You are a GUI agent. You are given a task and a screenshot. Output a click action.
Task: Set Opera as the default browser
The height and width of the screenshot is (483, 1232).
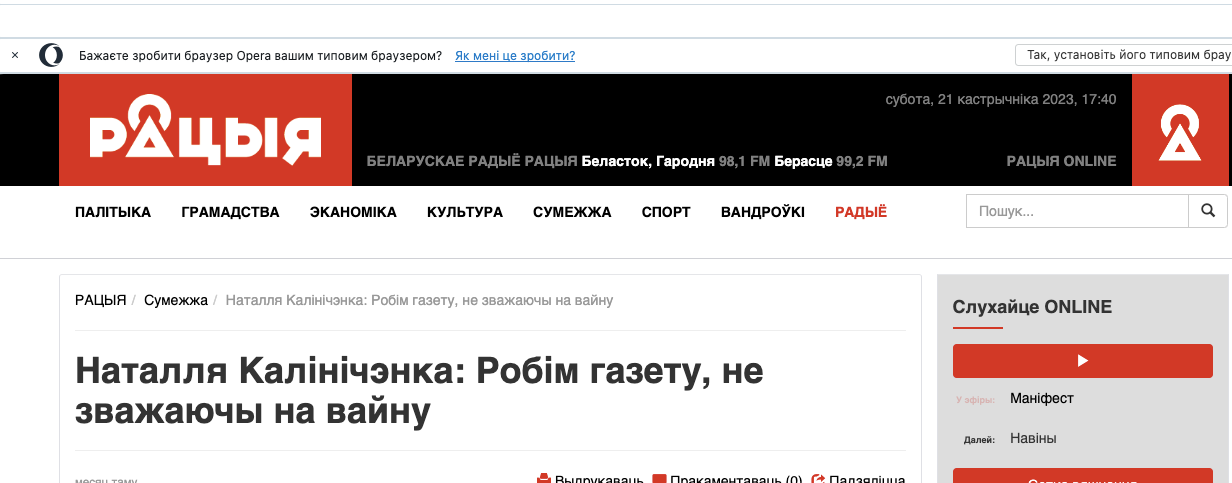1123,56
